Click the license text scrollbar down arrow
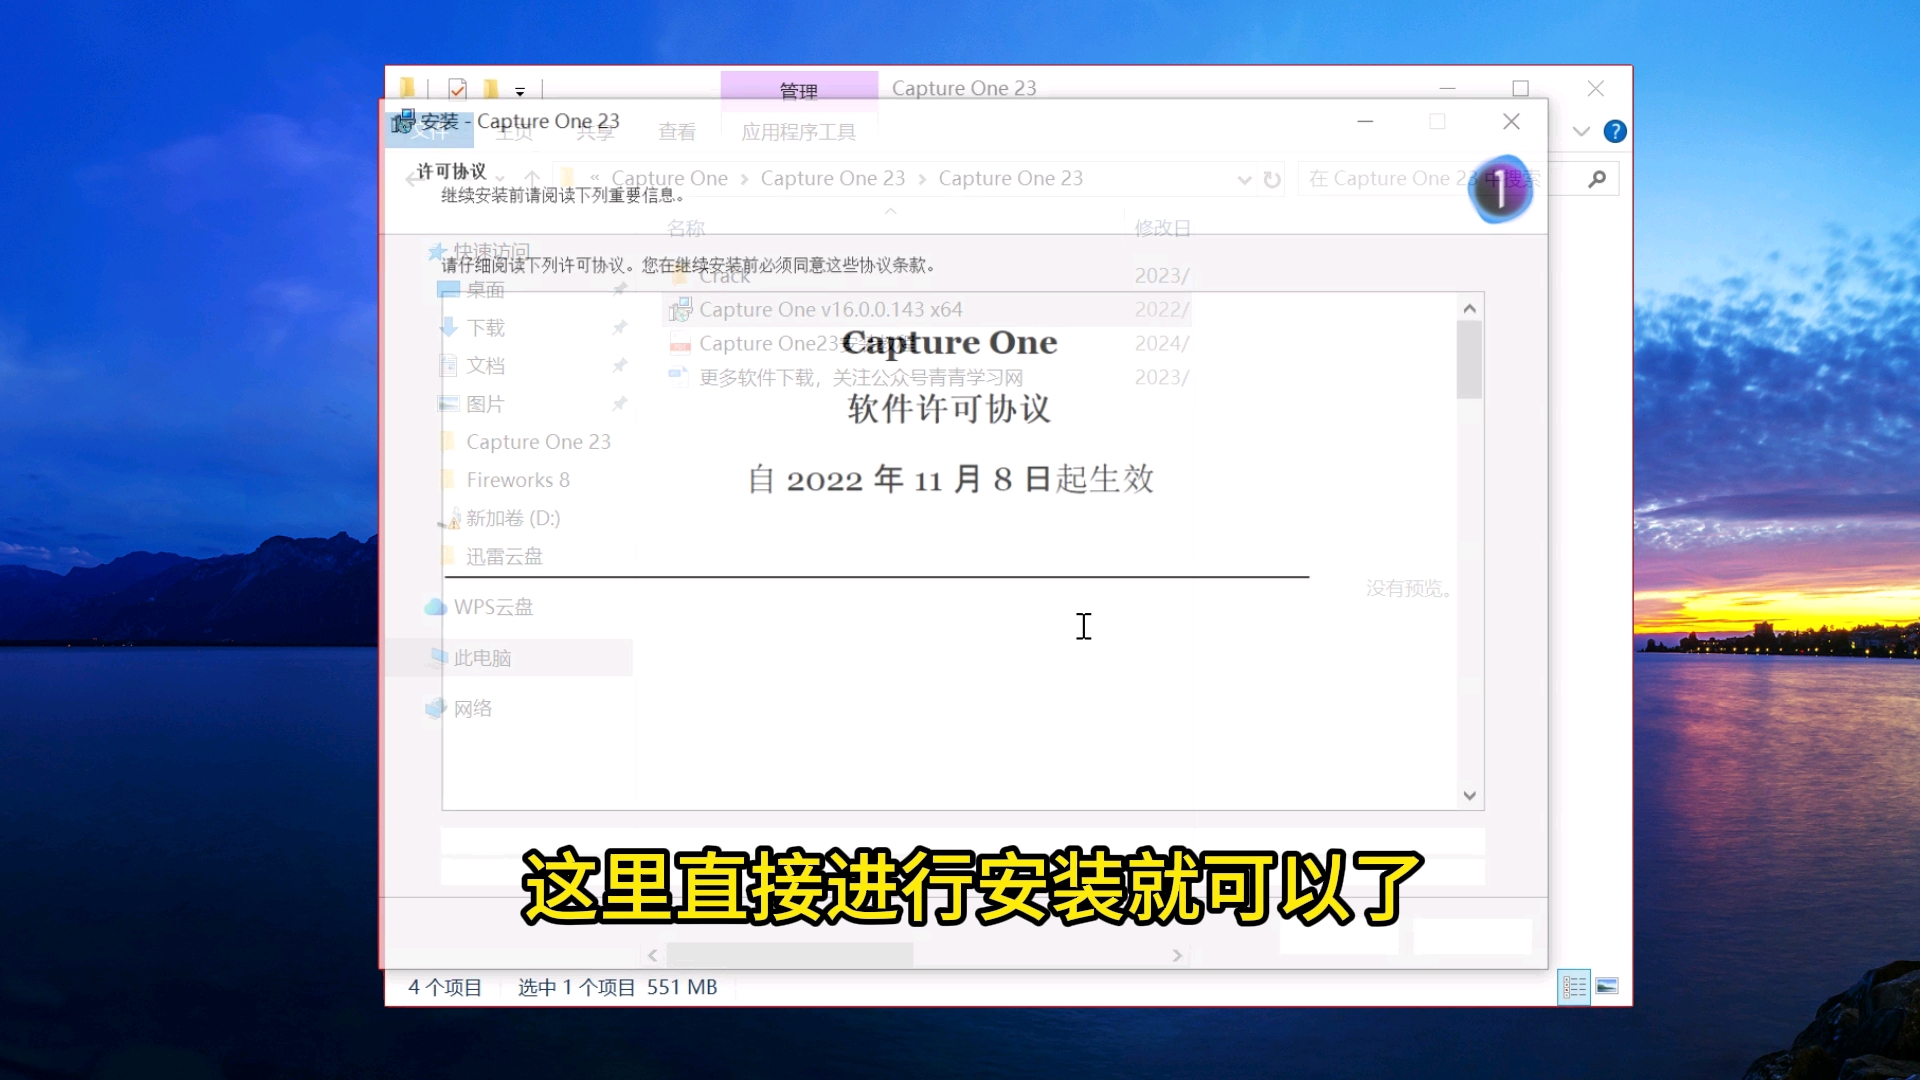 1469,796
